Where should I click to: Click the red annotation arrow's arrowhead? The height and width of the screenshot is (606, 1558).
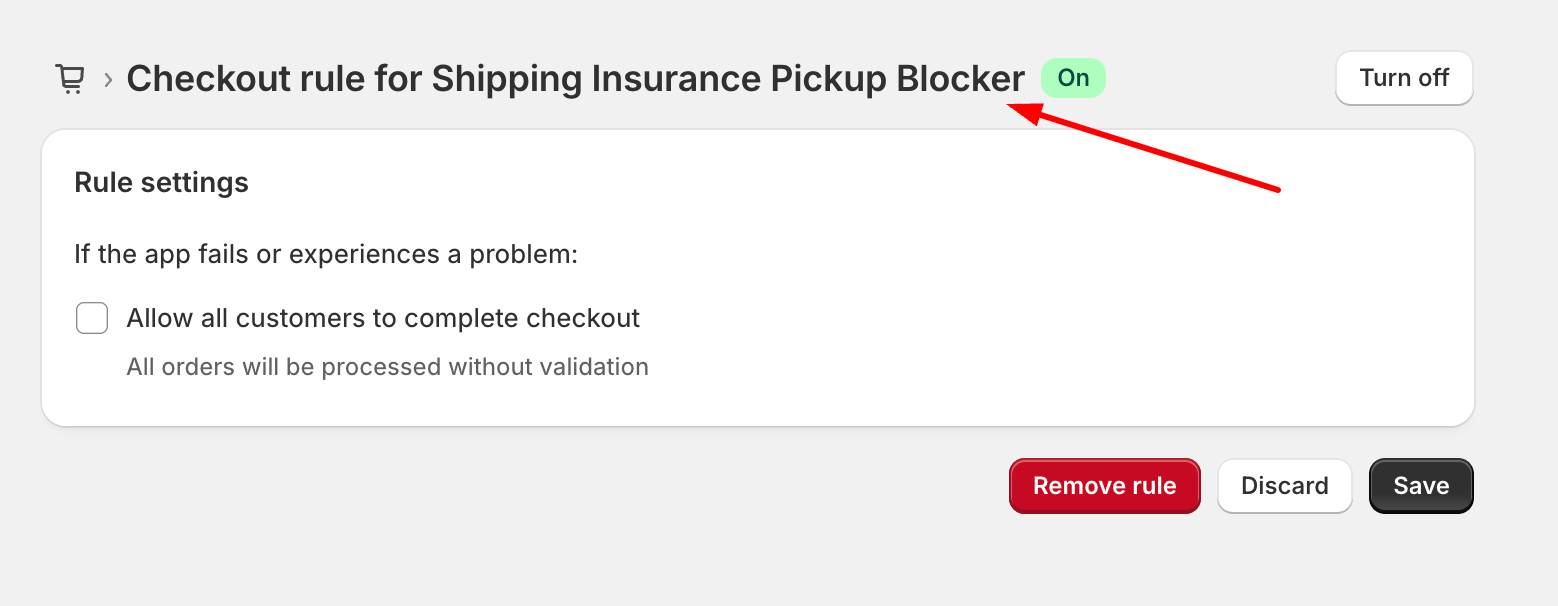1018,109
